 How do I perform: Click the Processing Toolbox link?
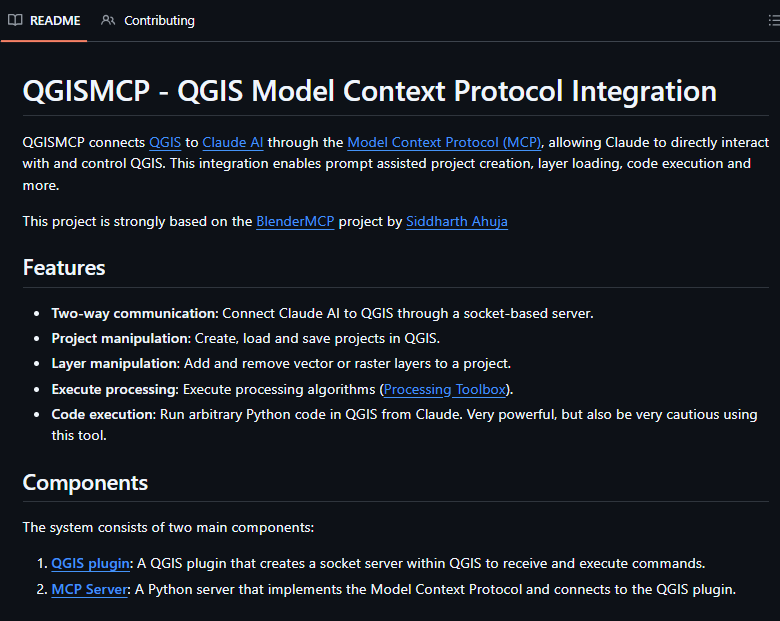point(445,389)
